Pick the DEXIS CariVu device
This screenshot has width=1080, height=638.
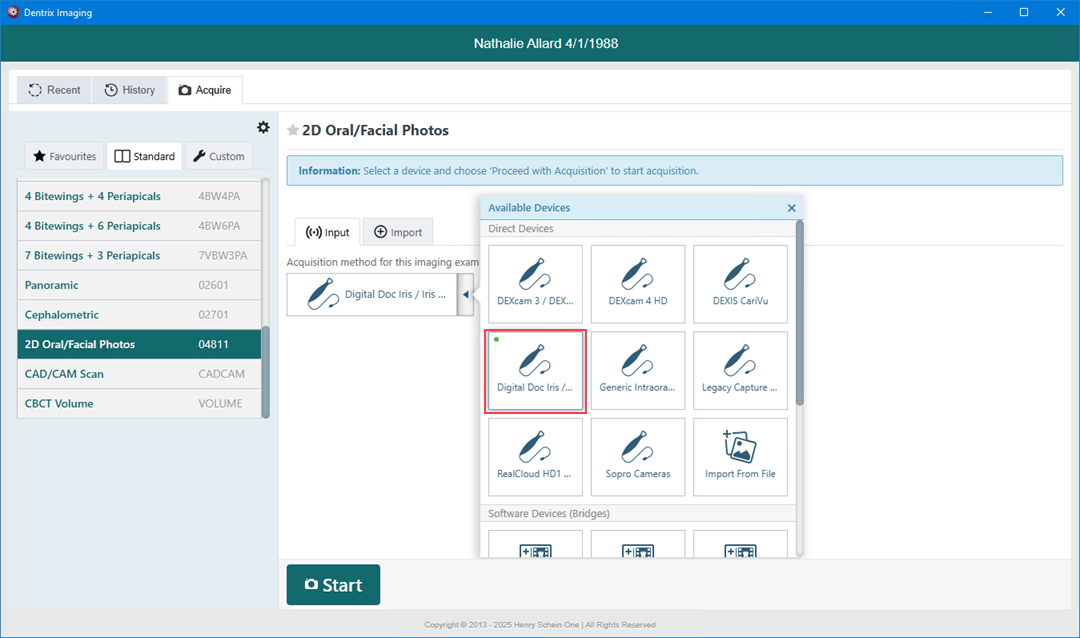tap(740, 284)
